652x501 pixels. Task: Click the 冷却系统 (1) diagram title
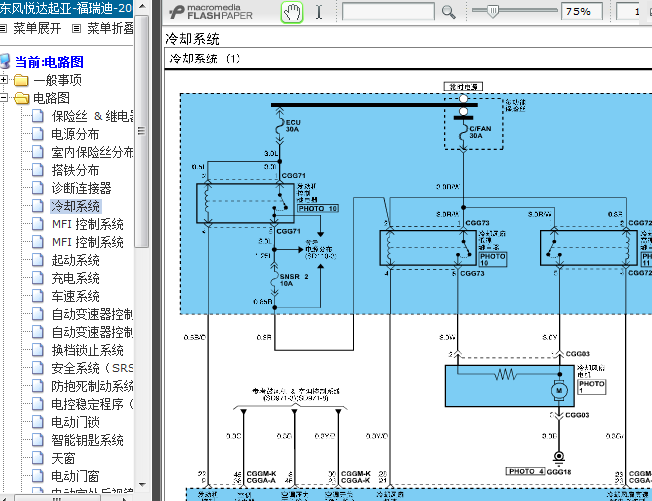[205, 58]
